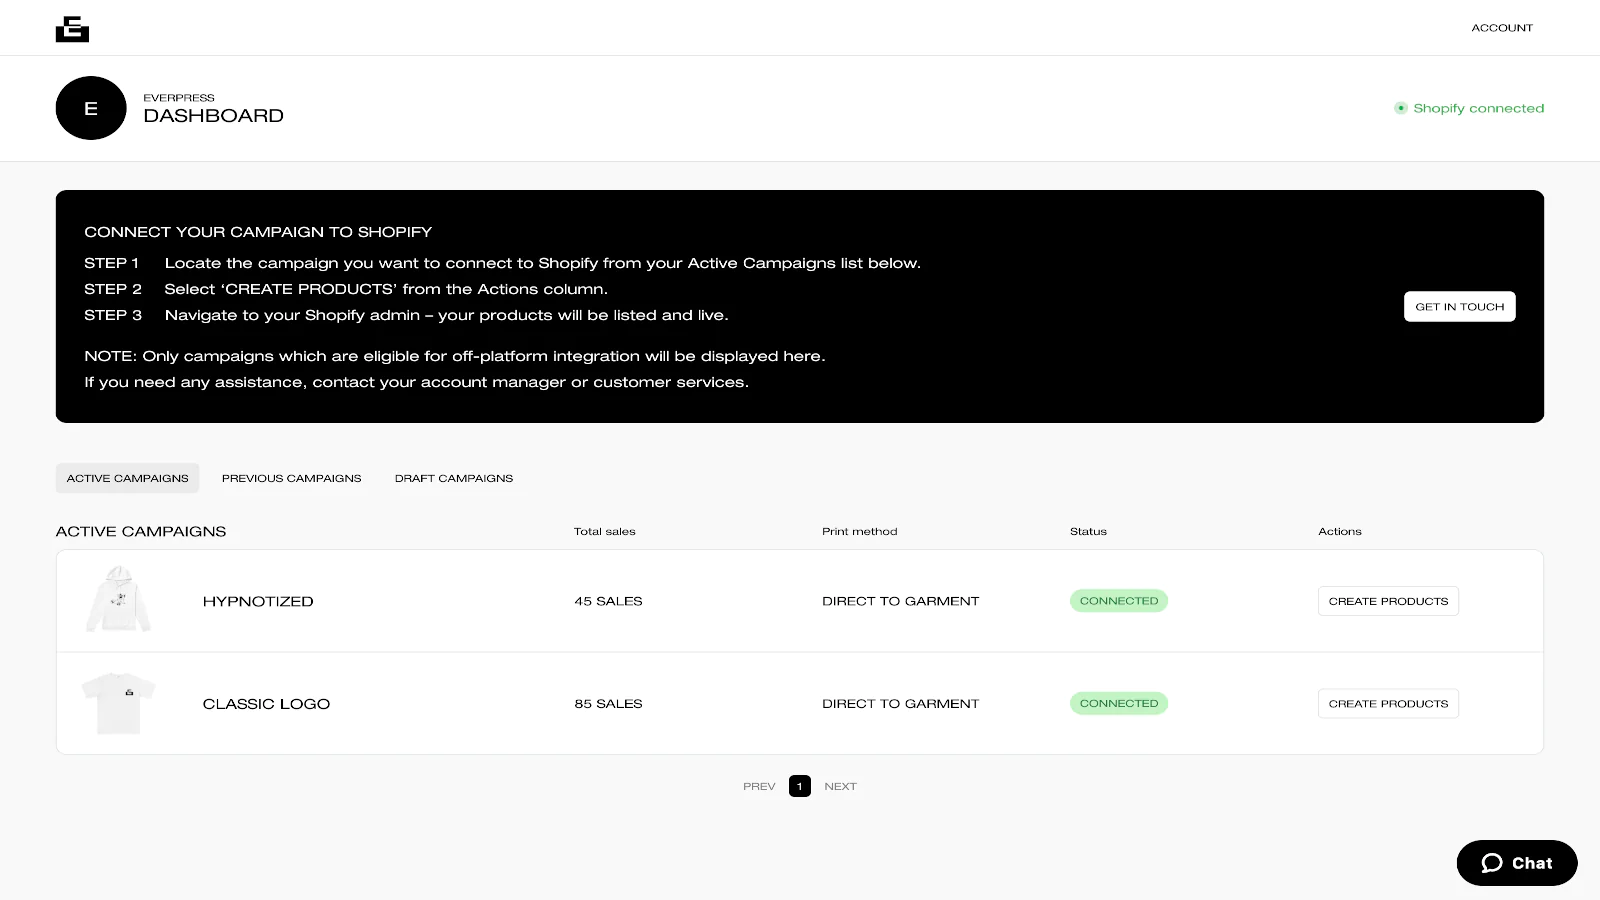Open the Classic Logo campaign name

266,704
